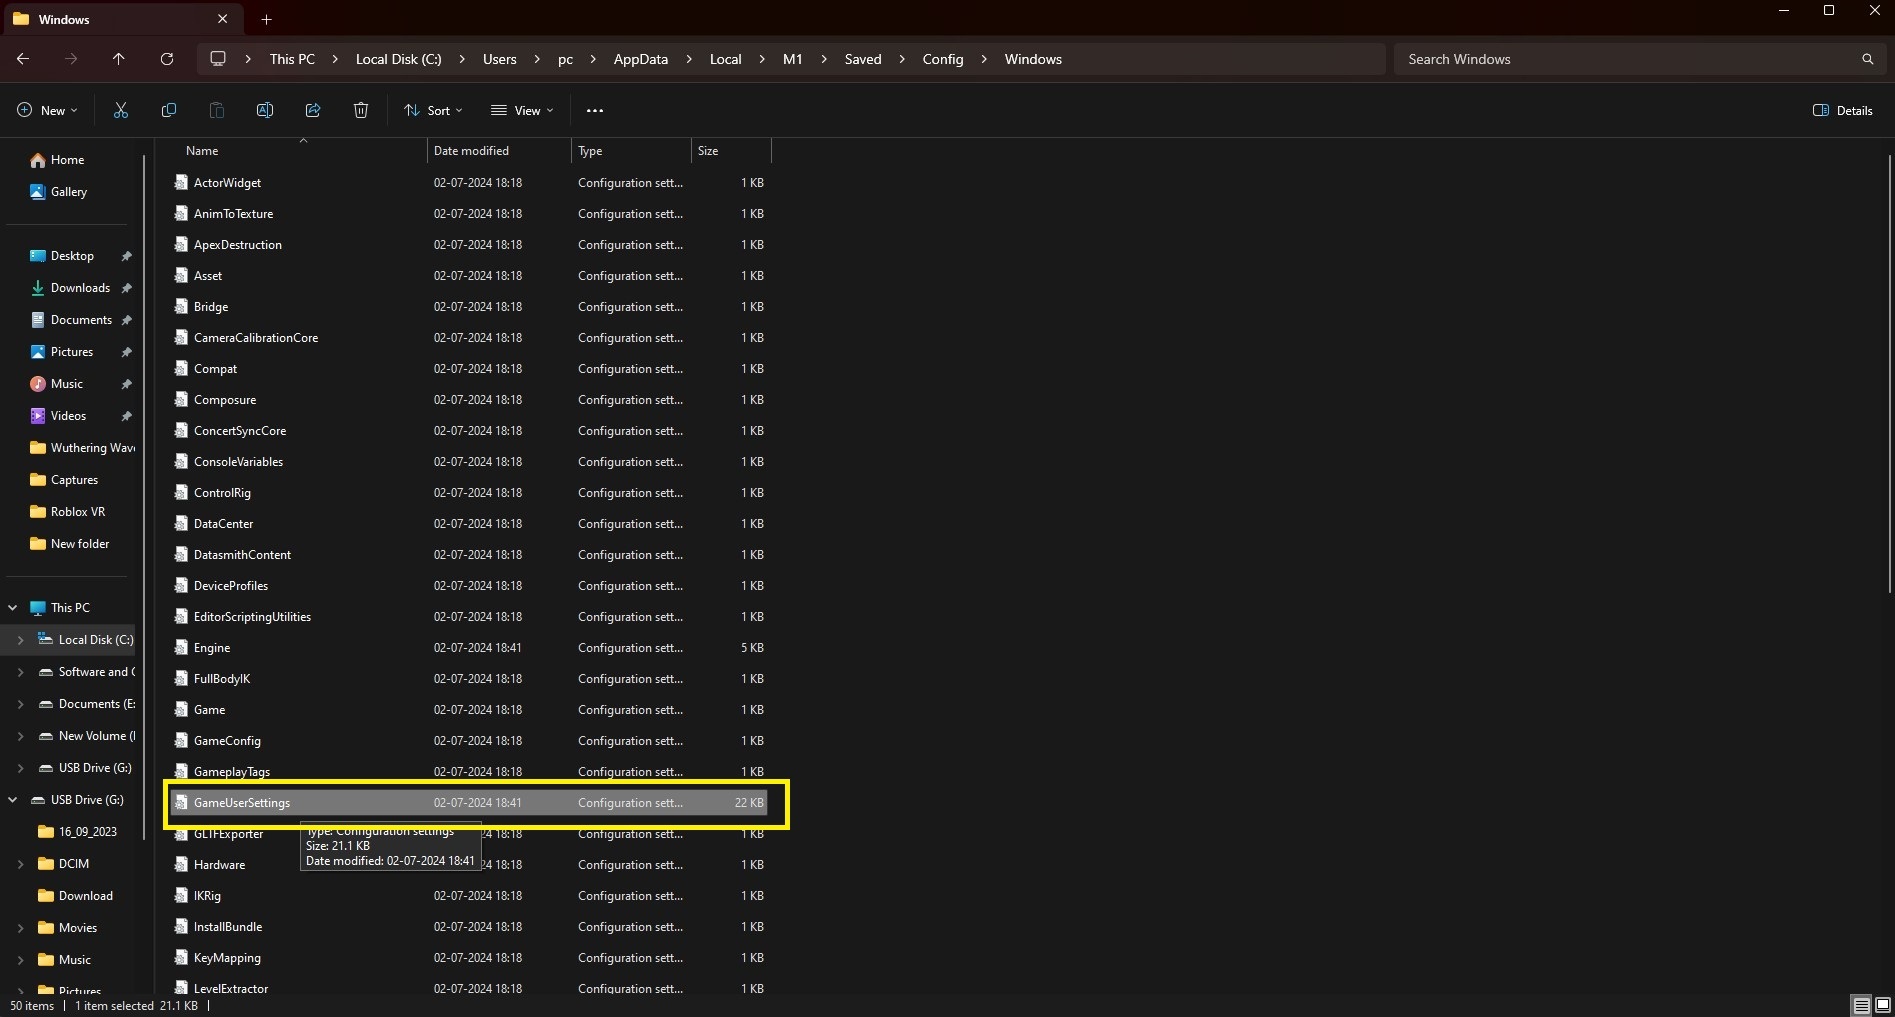Open the View dropdown menu

click(522, 110)
